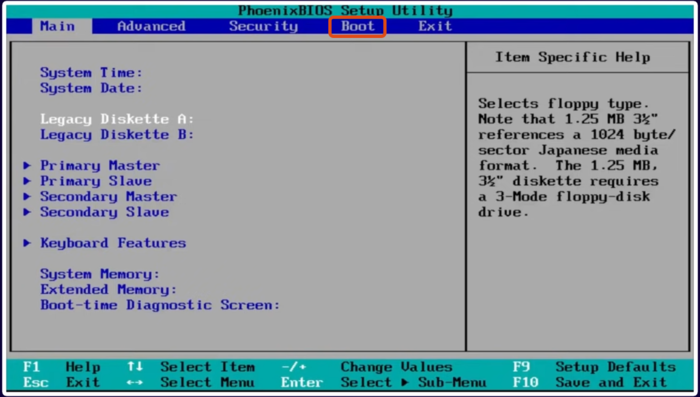
Task: Select Legacy Diskette B setting
Action: click(x=117, y=134)
